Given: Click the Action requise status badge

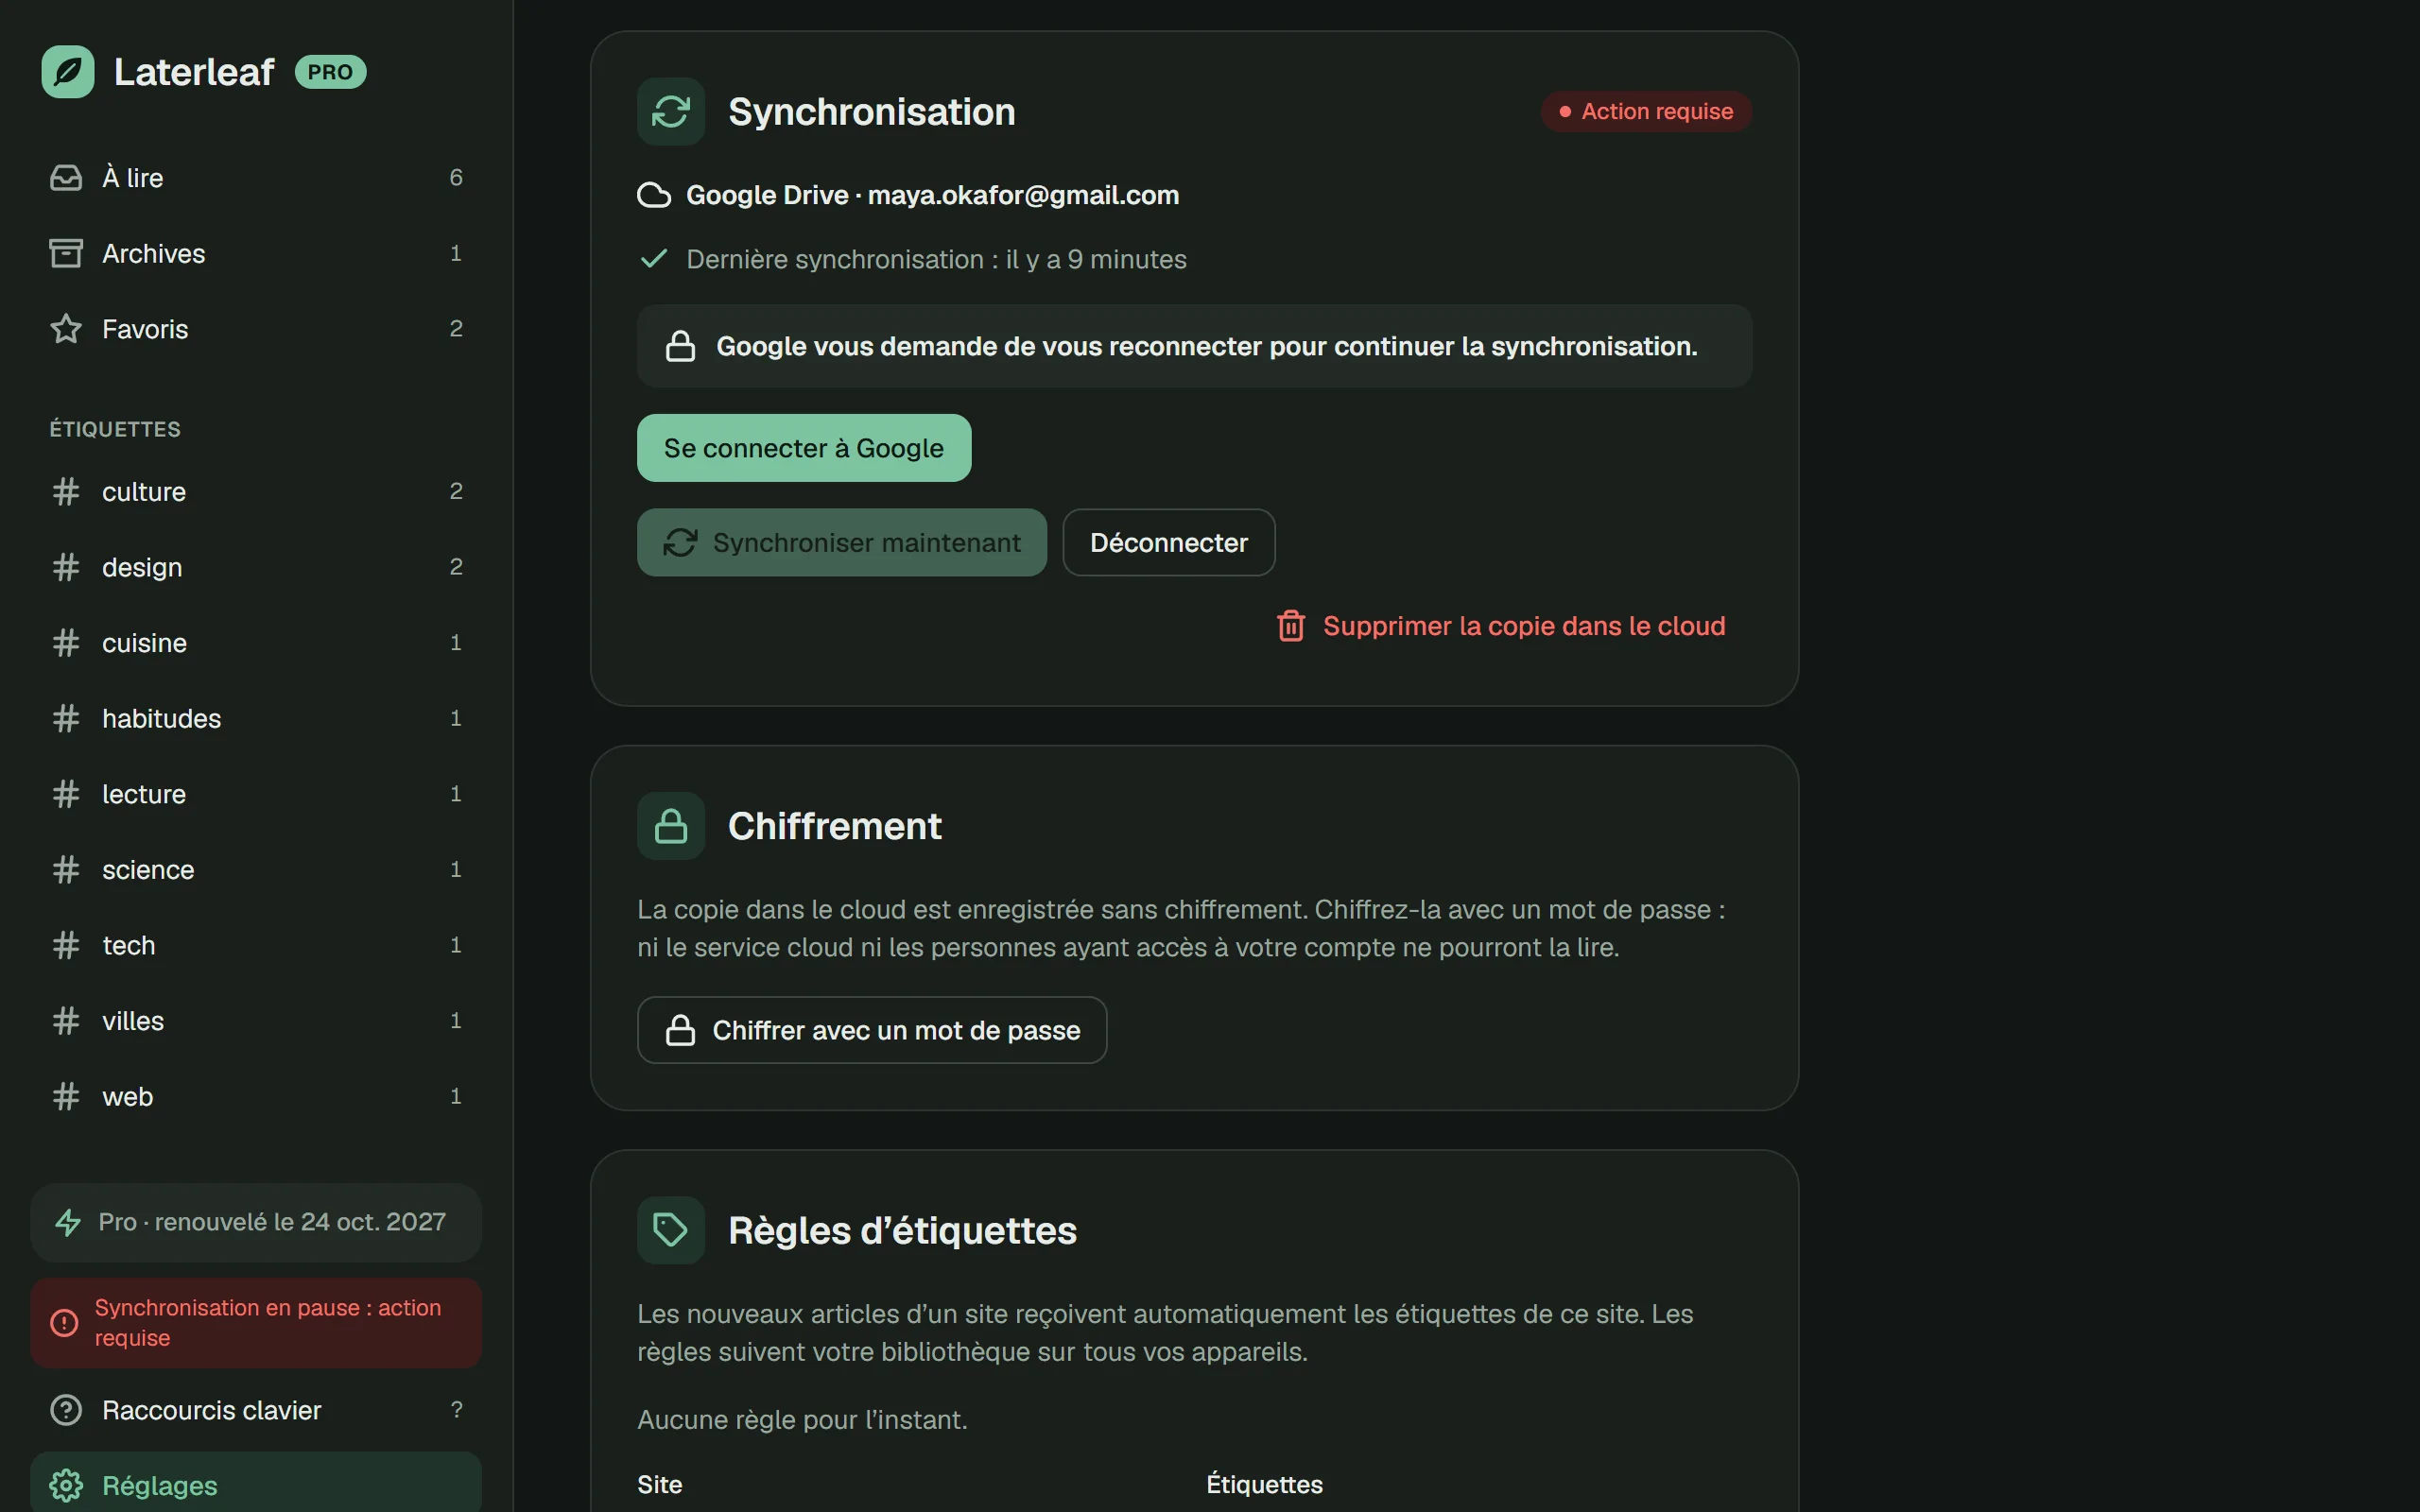Looking at the screenshot, I should 1646,111.
